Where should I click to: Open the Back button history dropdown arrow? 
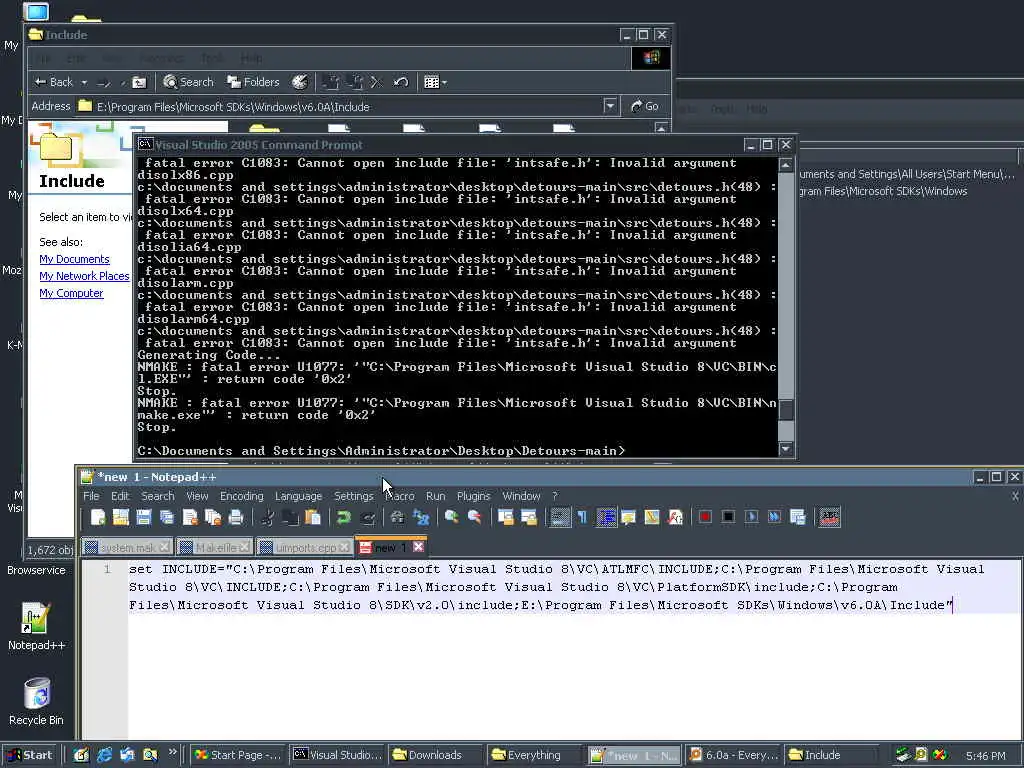point(84,82)
